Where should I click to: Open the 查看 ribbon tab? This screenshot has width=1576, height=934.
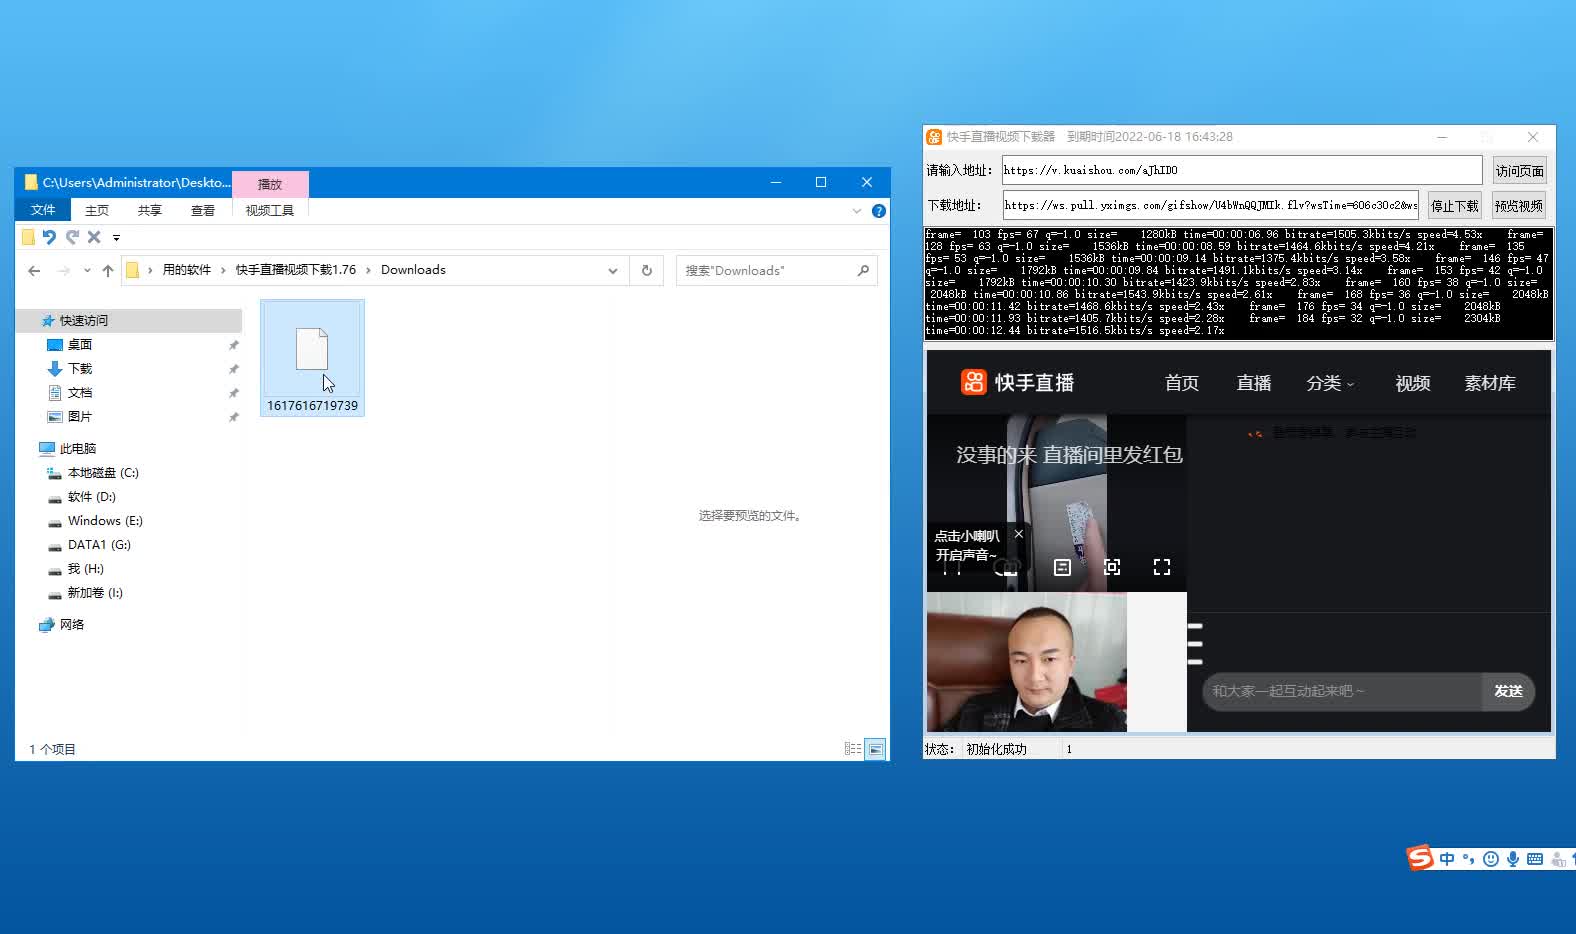[x=203, y=210]
